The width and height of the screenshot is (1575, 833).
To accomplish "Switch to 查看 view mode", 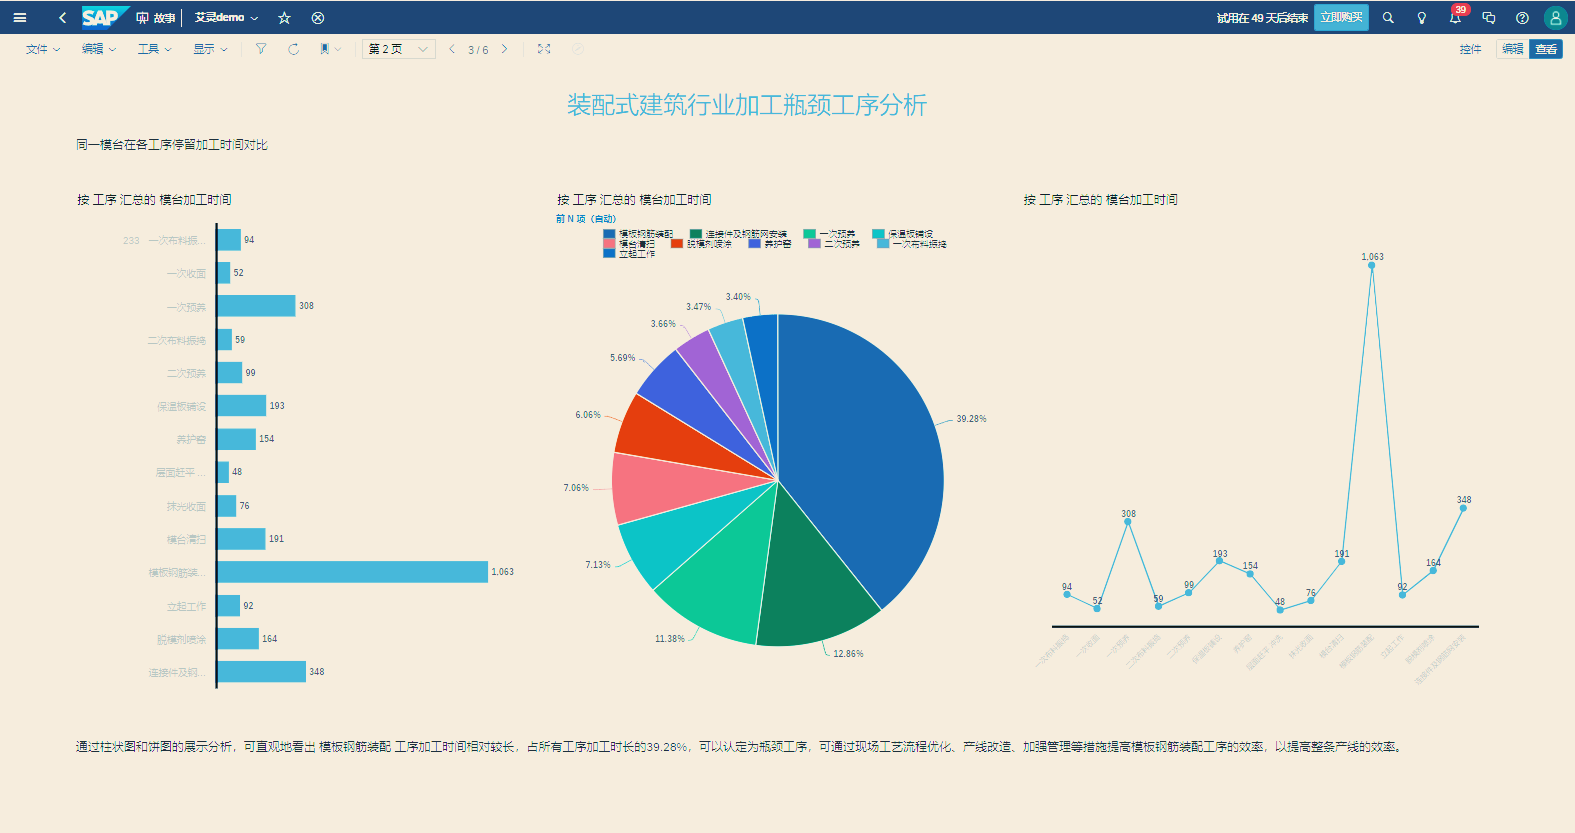I will tap(1546, 49).
